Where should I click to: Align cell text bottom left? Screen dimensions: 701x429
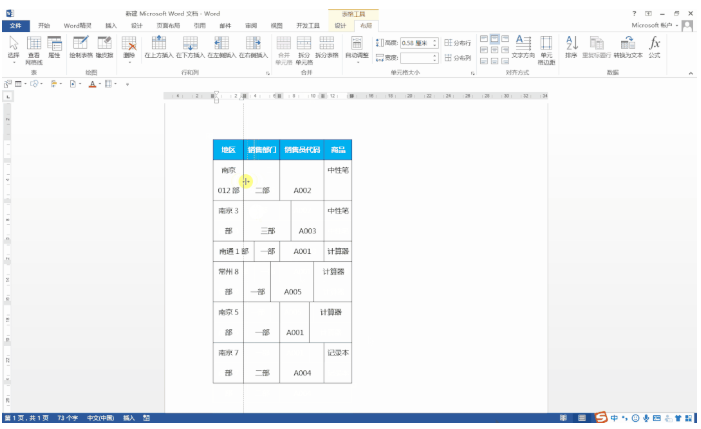tap(484, 60)
